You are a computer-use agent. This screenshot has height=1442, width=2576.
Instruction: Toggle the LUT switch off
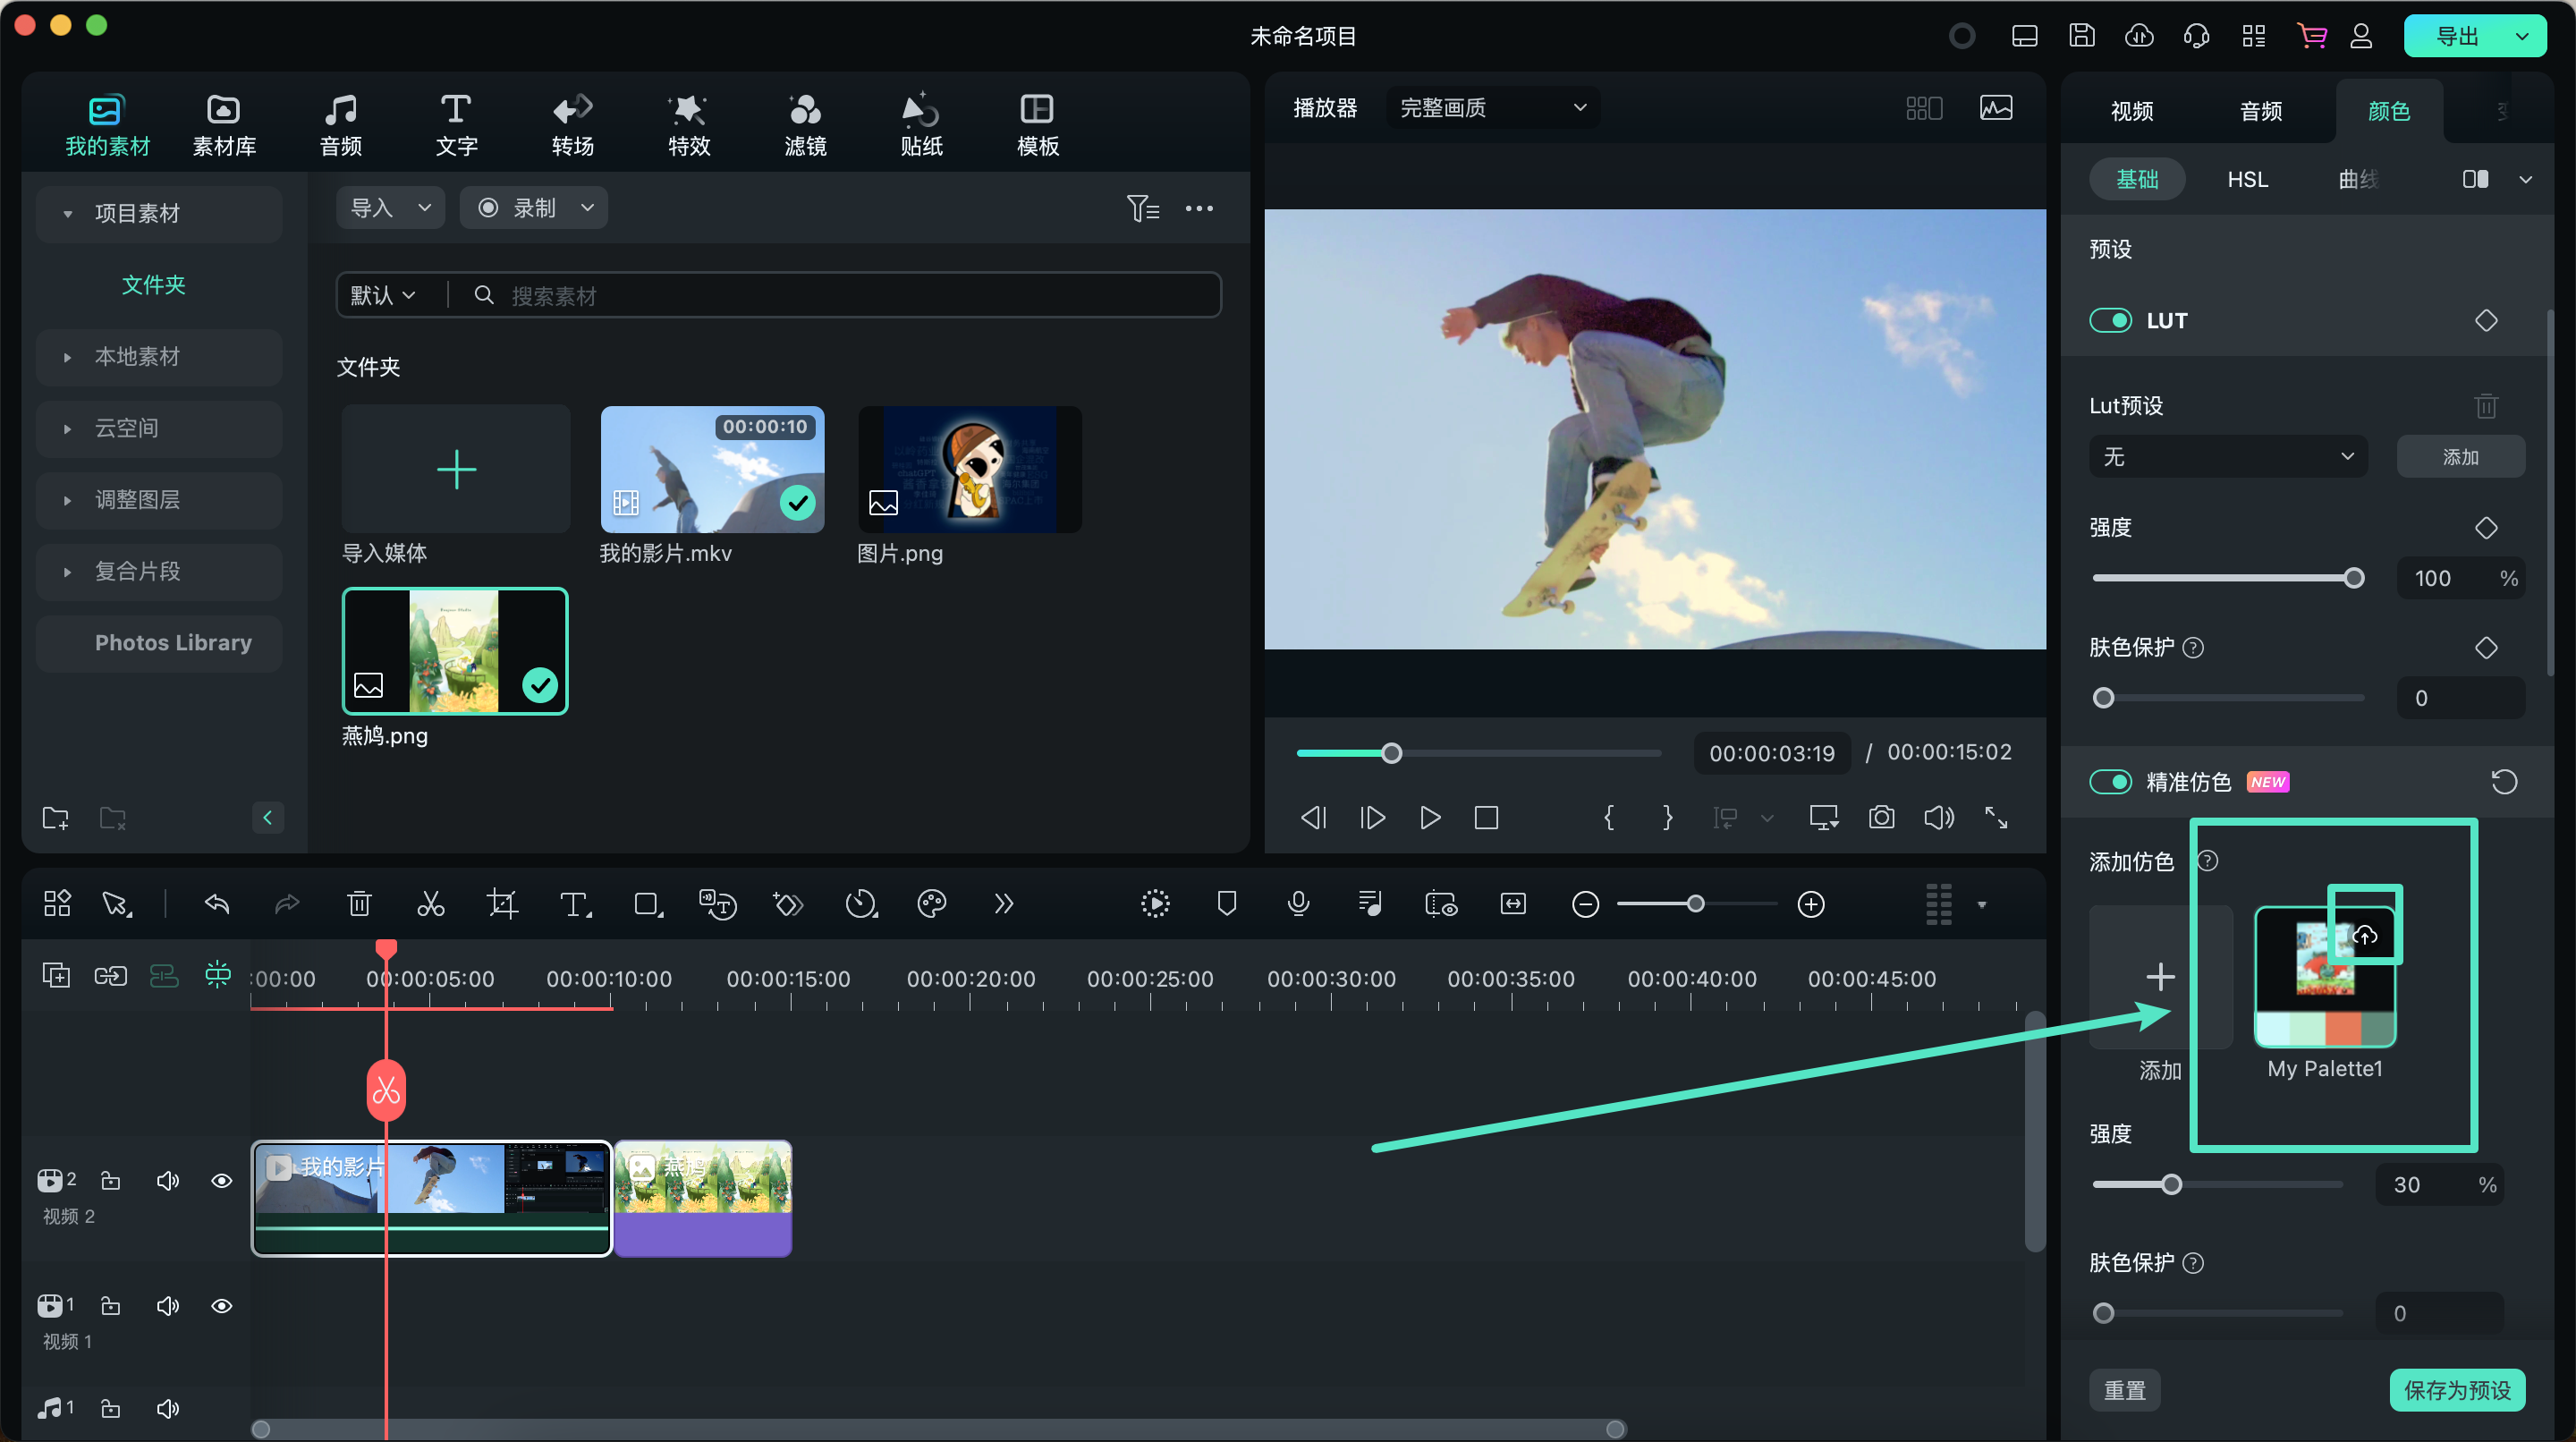[x=2110, y=320]
